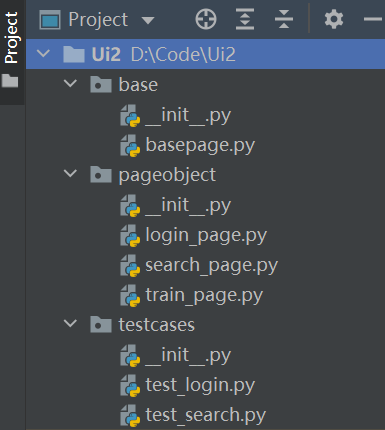Collapse the pageobject folder chevron
Image resolution: width=385 pixels, height=430 pixels.
70,173
